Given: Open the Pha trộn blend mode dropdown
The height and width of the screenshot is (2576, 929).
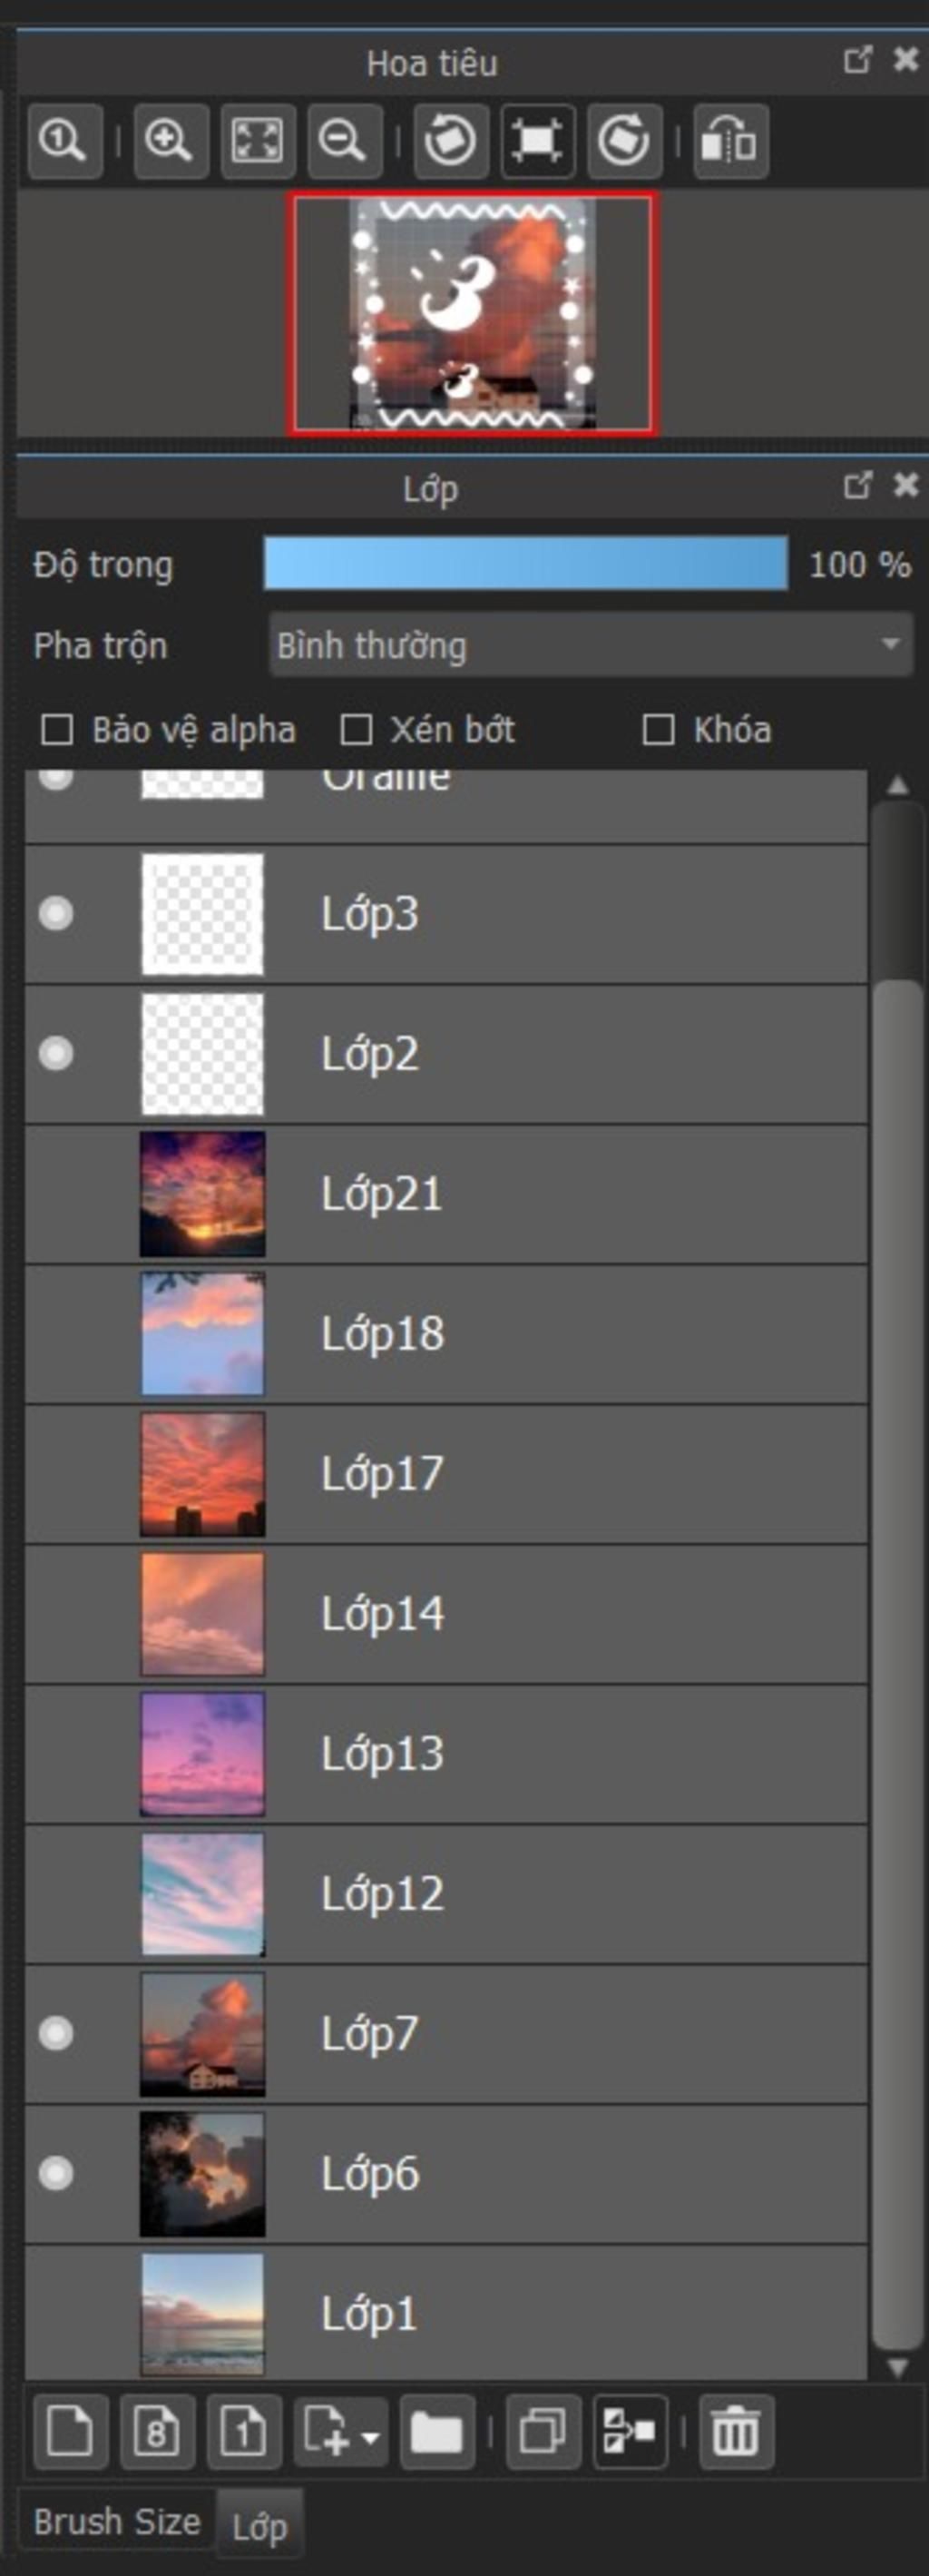Looking at the screenshot, I should [590, 645].
